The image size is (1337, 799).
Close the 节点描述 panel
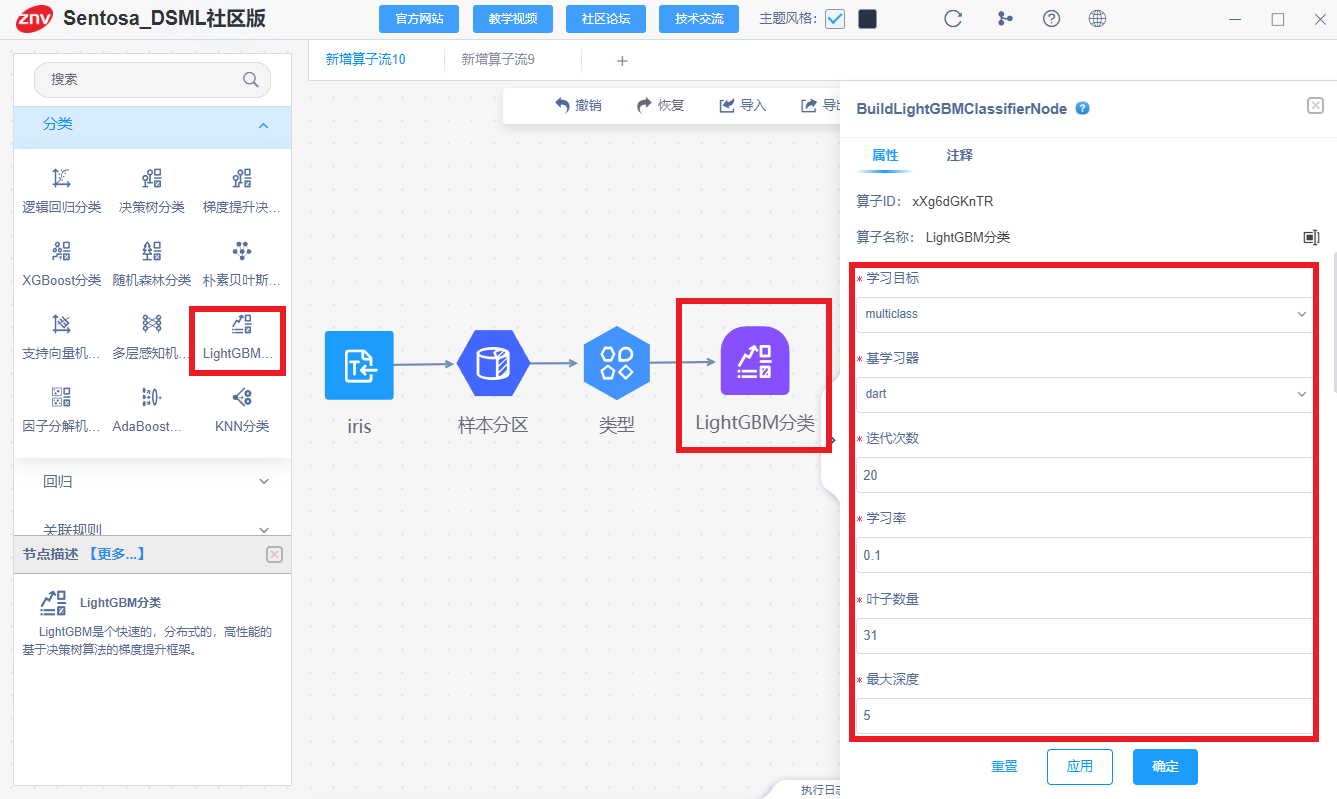pos(275,554)
